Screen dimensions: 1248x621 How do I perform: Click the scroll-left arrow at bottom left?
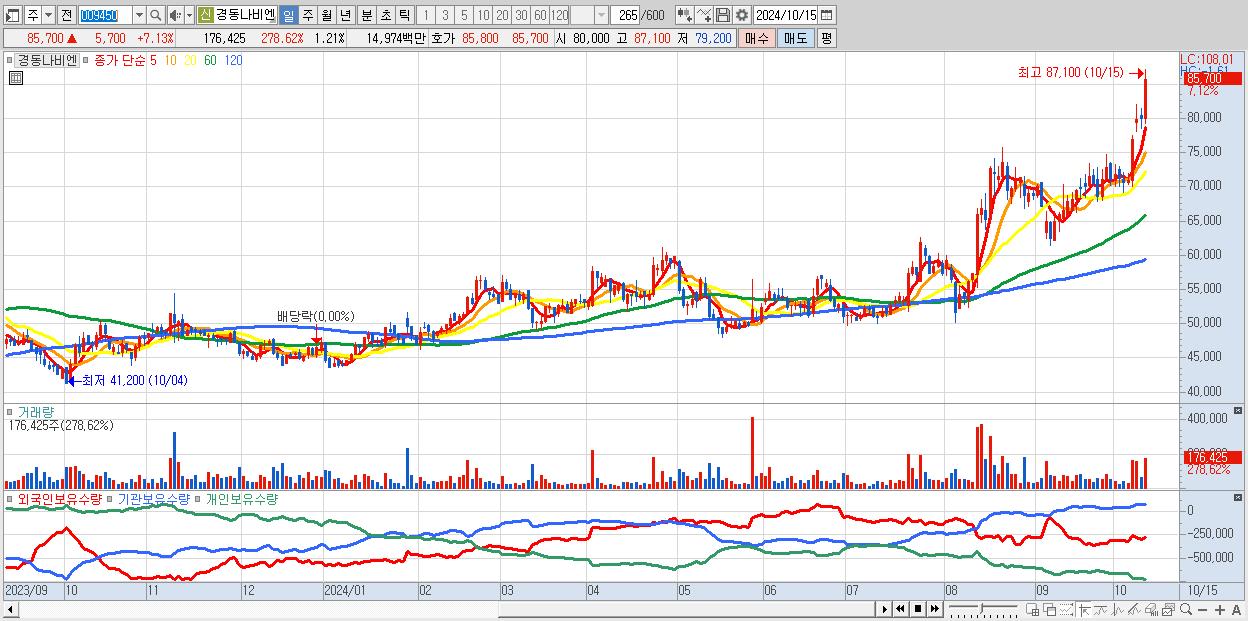(12, 609)
